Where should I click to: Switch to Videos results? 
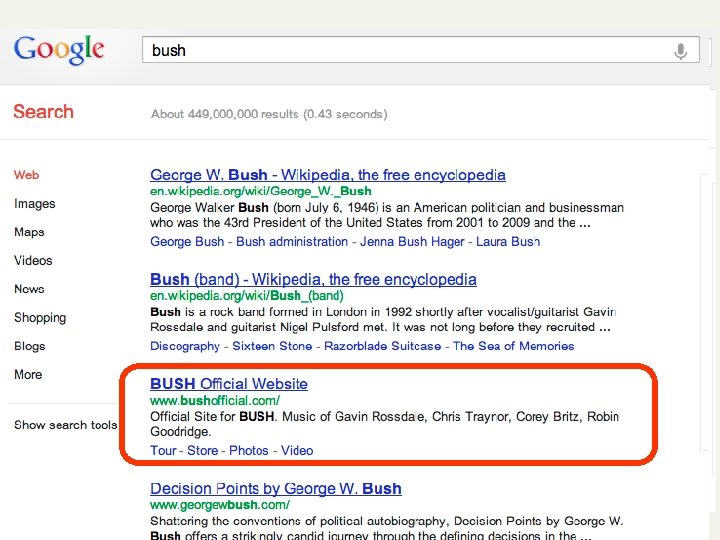click(33, 260)
